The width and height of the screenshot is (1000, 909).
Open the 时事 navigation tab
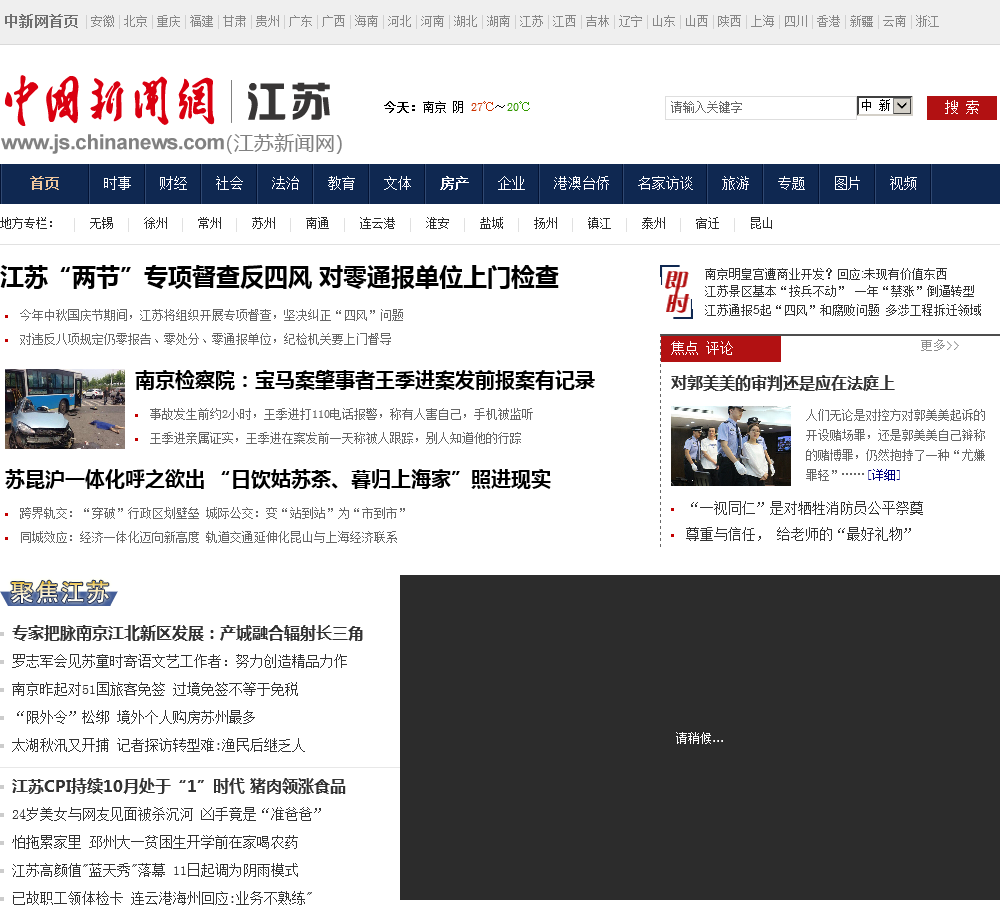coord(117,184)
